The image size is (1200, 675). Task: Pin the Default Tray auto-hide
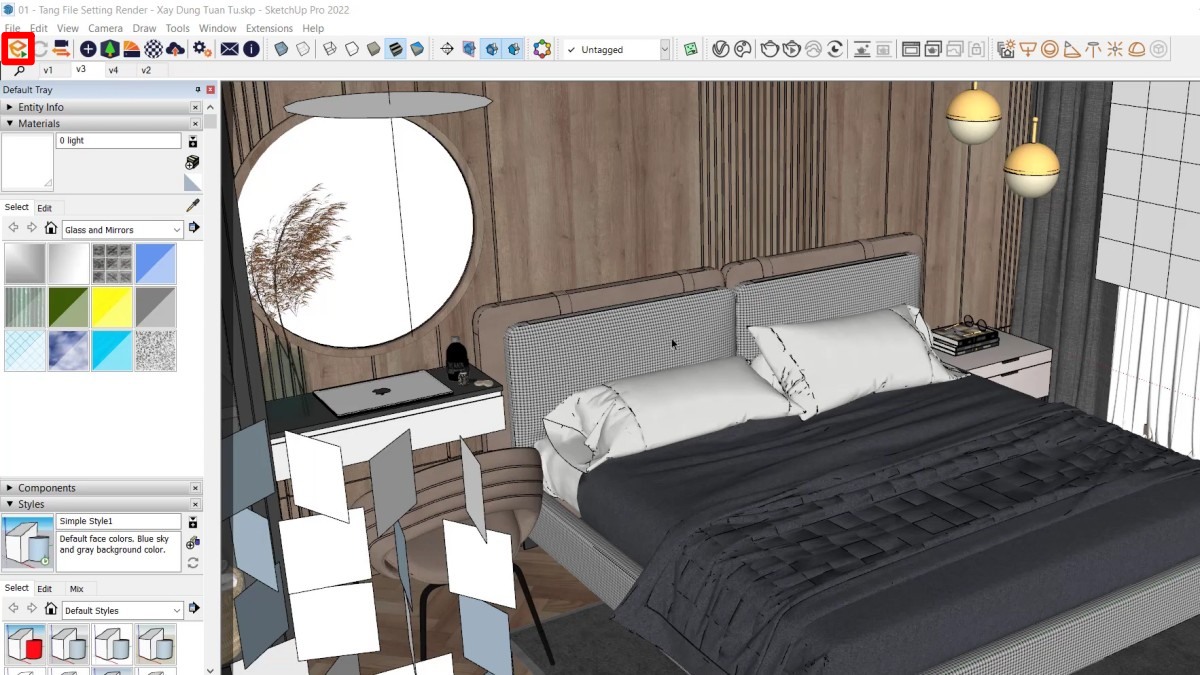(198, 90)
